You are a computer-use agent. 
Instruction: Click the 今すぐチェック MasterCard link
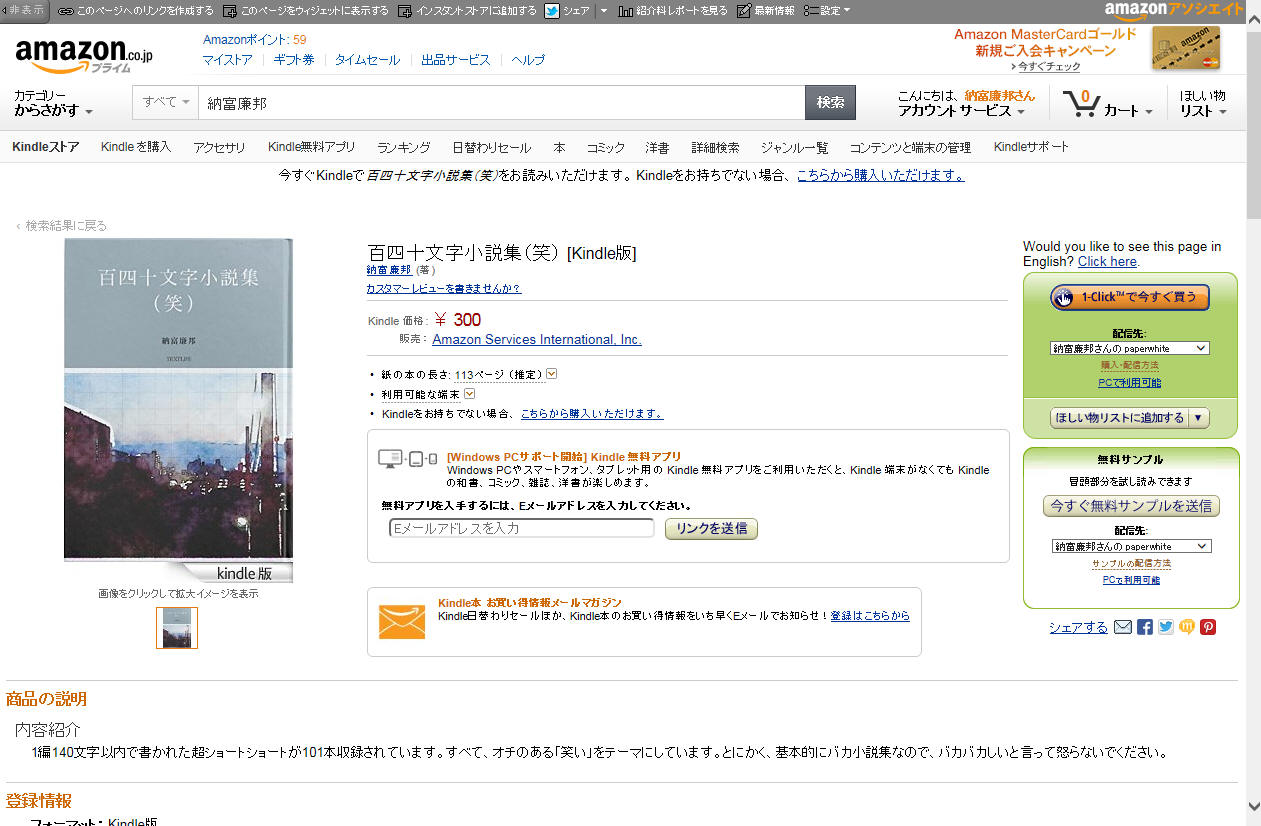click(x=1047, y=67)
